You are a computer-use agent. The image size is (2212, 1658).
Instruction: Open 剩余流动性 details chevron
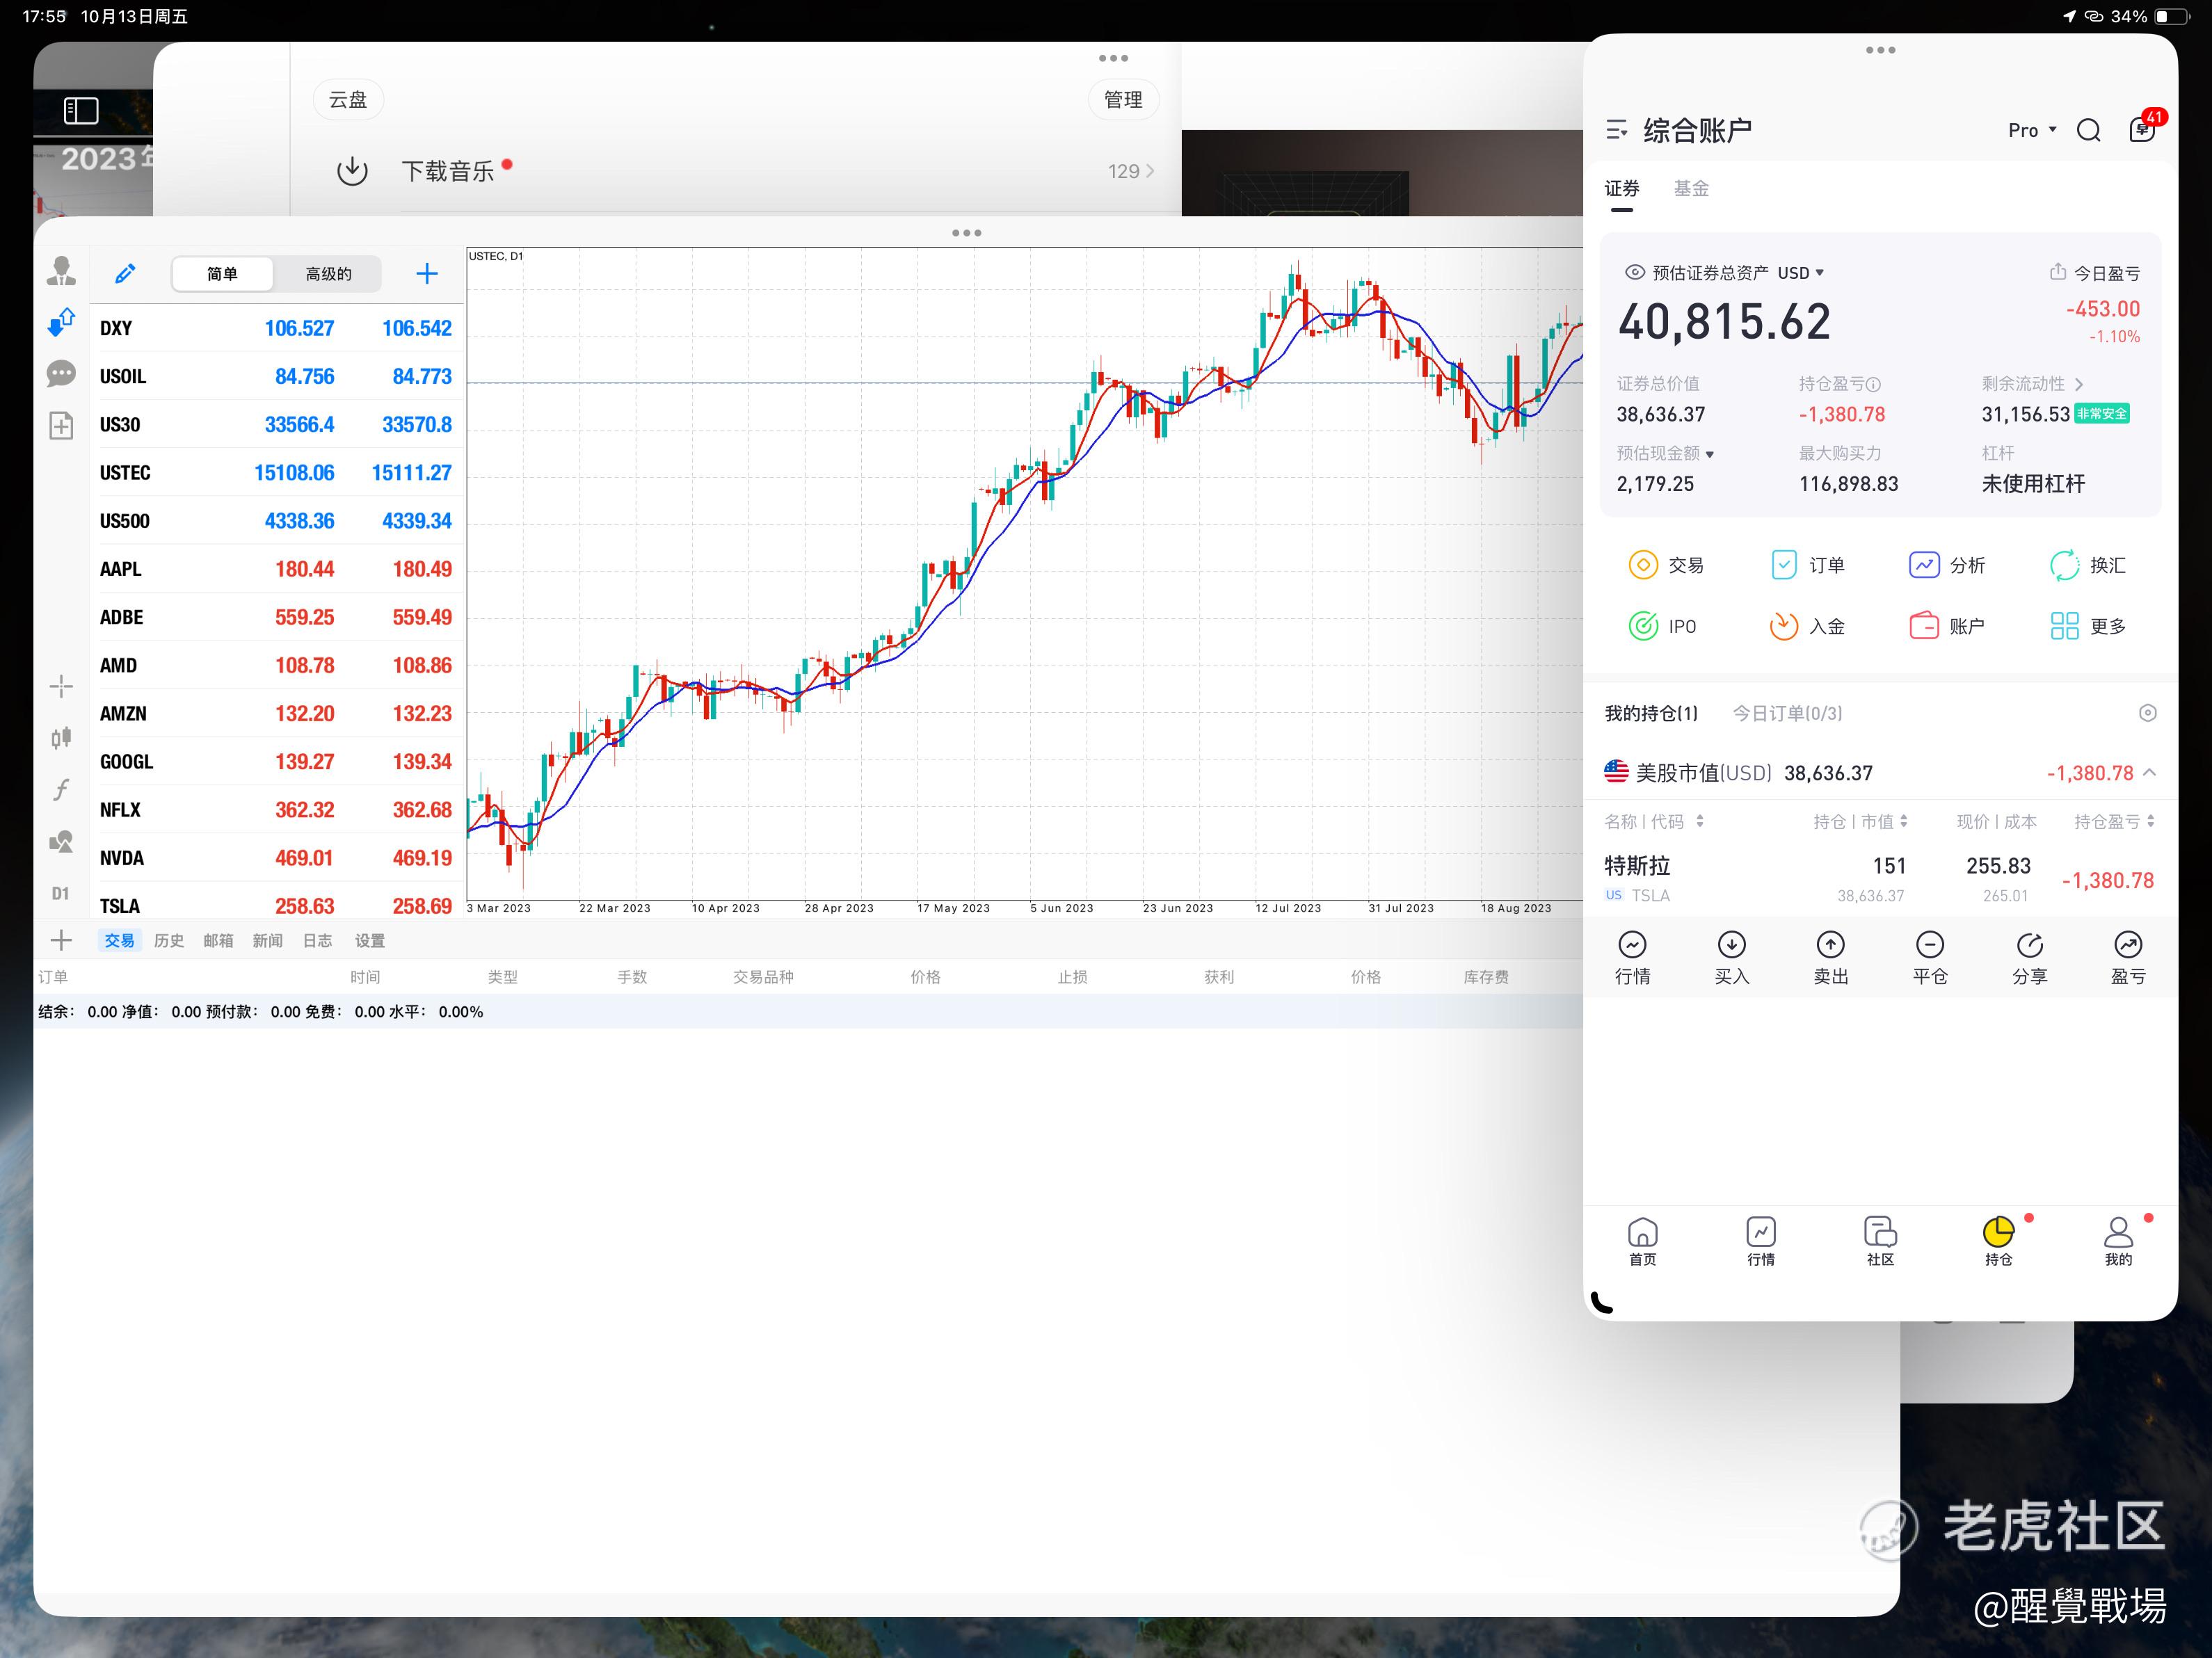point(2079,384)
